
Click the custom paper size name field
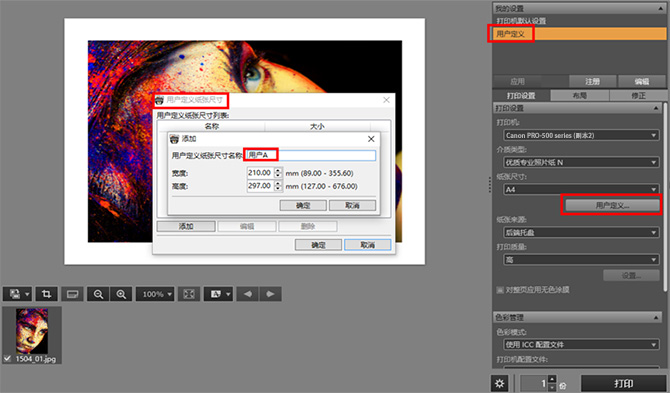tap(311, 155)
